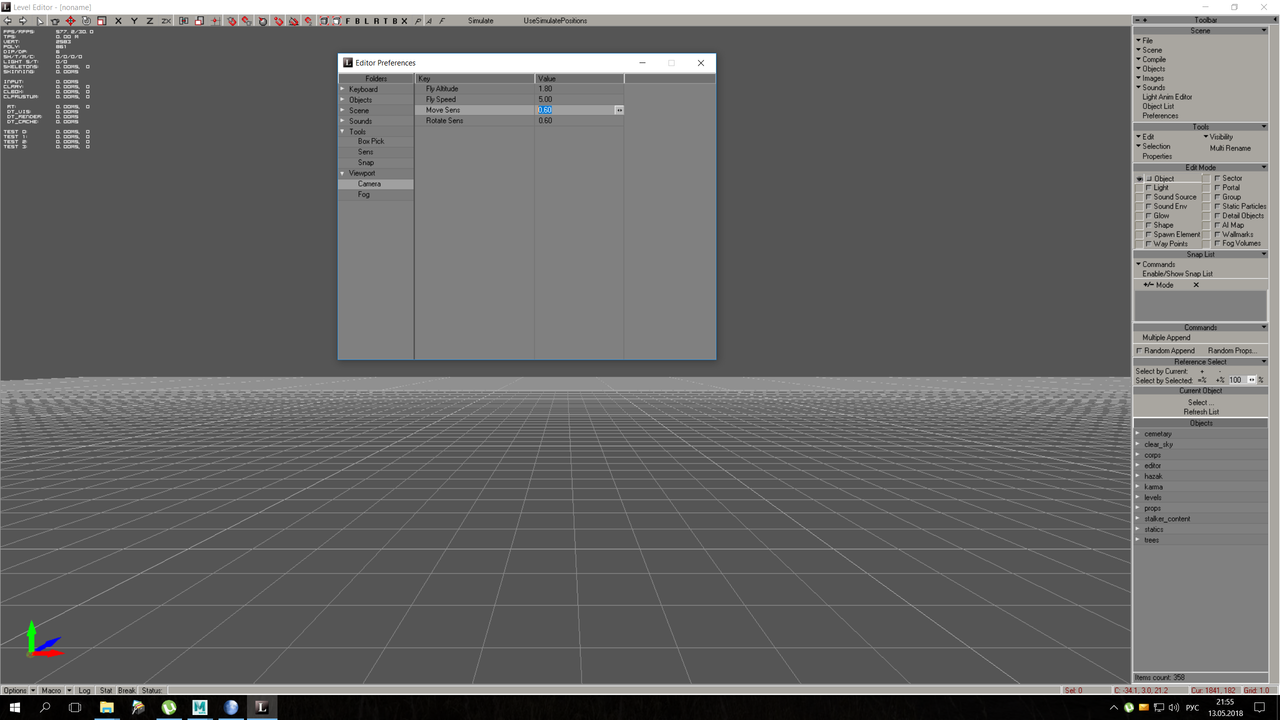Enable Wallmarks edit mode
The height and width of the screenshot is (720, 1280).
[x=1217, y=235]
